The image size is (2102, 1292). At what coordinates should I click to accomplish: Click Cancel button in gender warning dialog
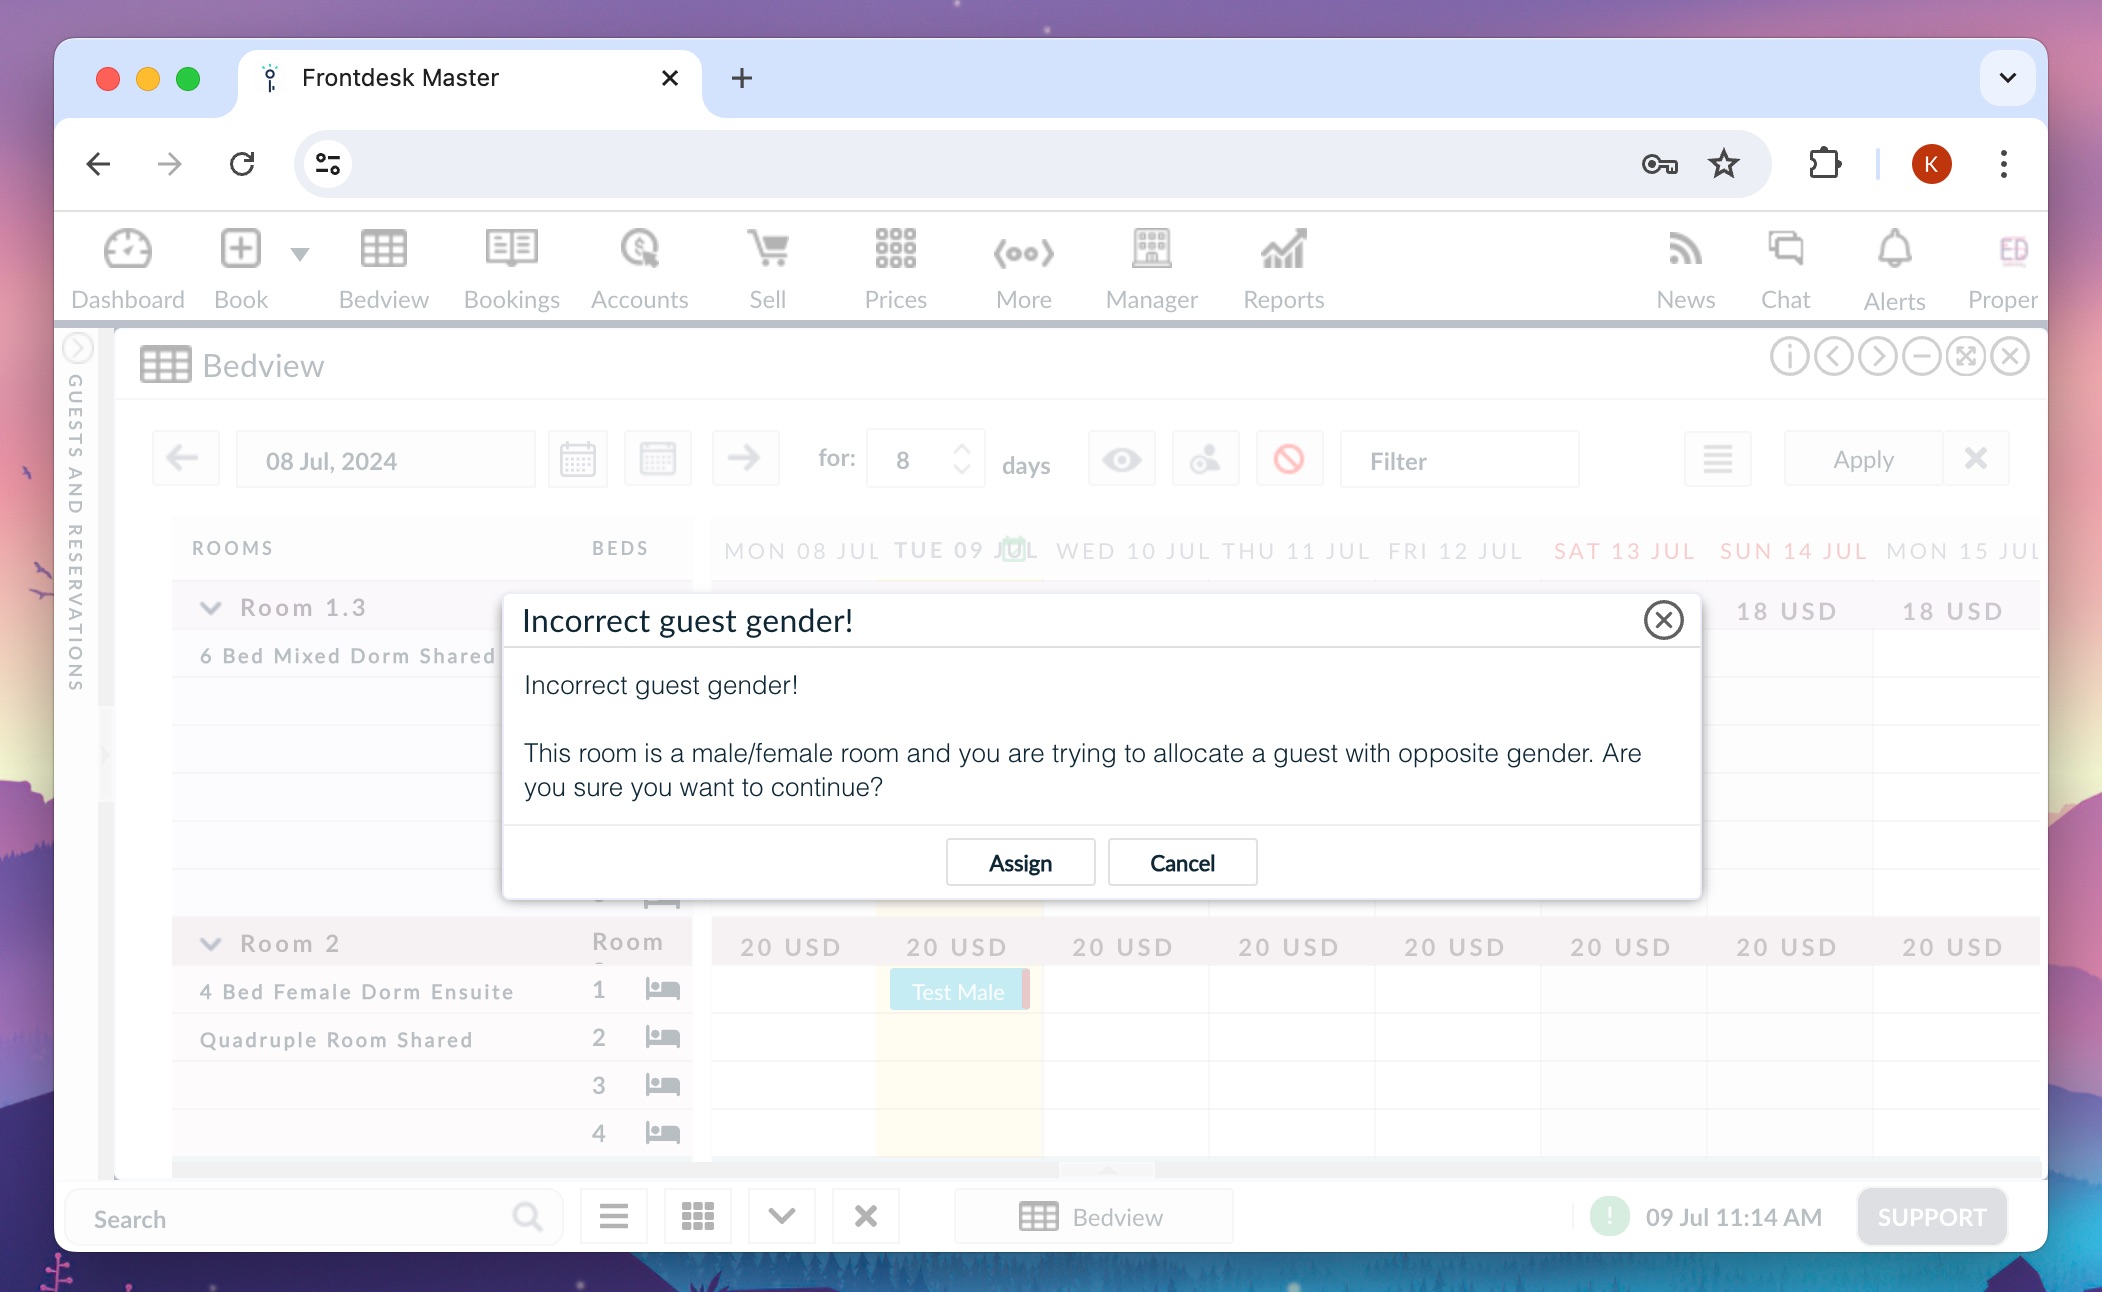1182,861
